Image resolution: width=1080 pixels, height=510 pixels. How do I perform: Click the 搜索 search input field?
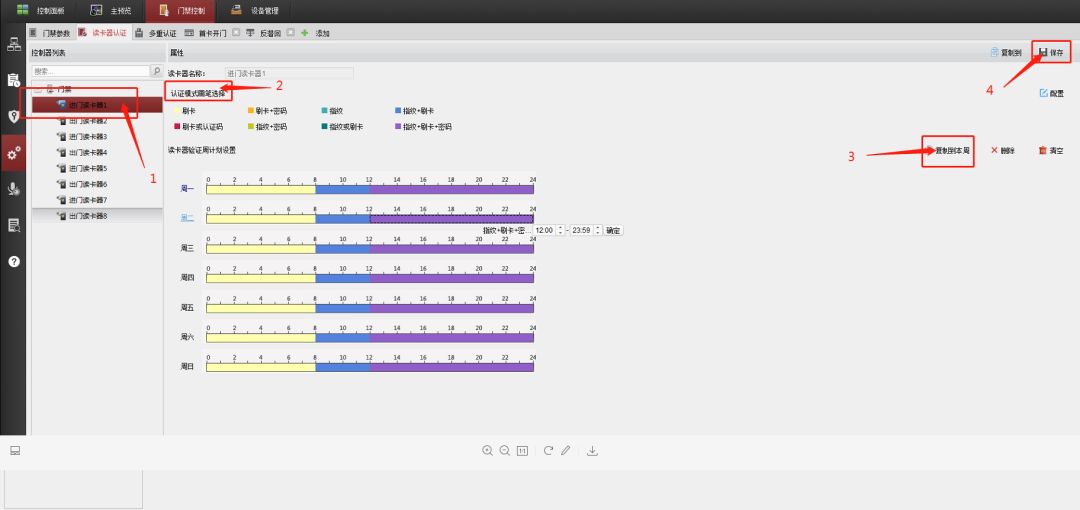(x=90, y=71)
